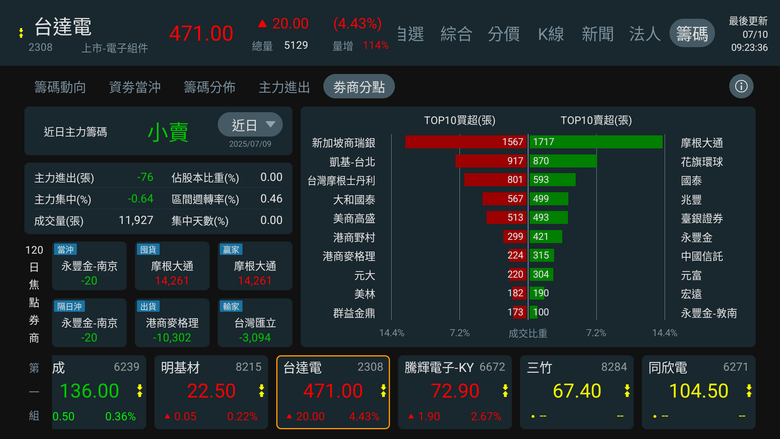Select the 資券當沖 sub-tab
The width and height of the screenshot is (780, 439).
point(135,88)
